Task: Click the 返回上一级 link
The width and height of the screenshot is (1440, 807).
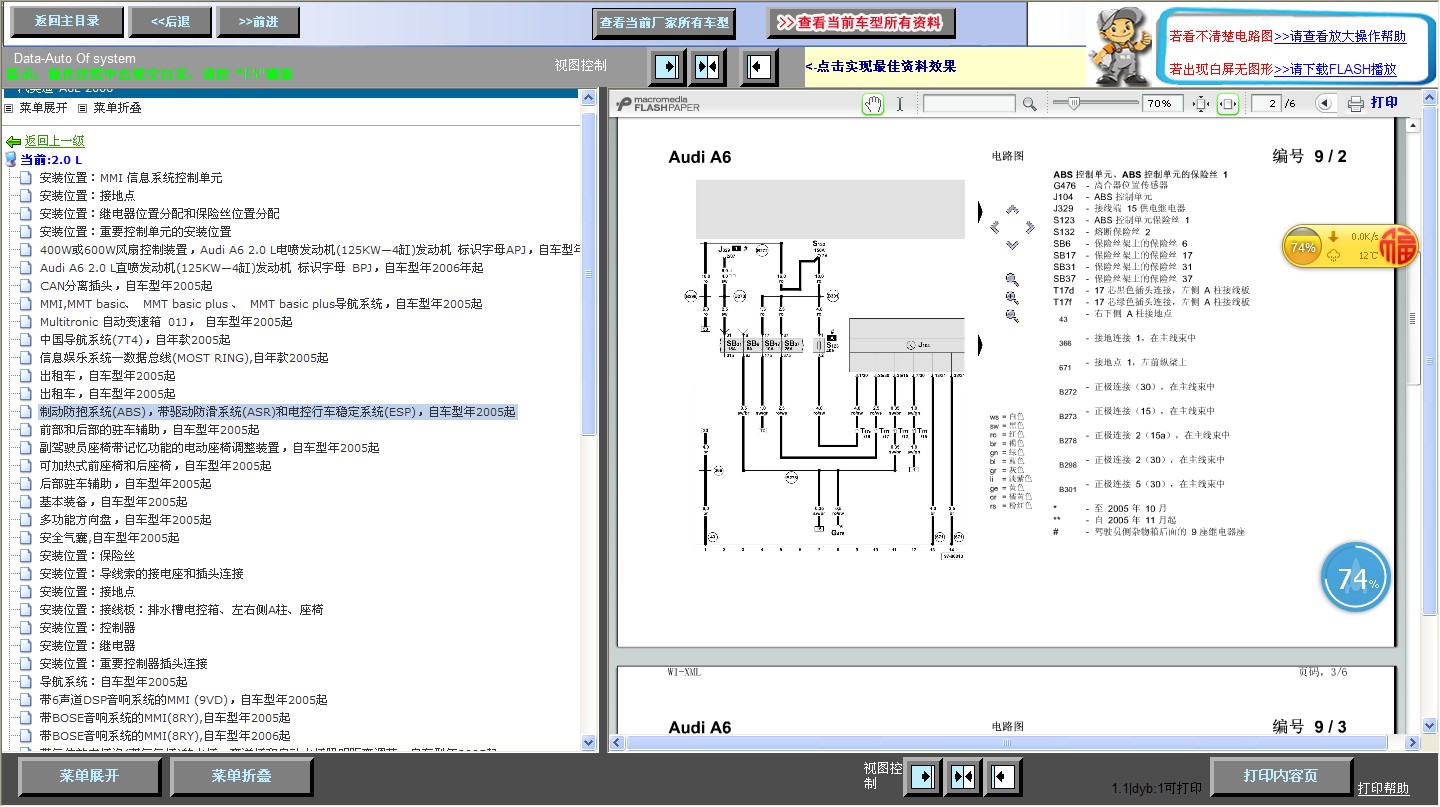Action: [x=55, y=142]
